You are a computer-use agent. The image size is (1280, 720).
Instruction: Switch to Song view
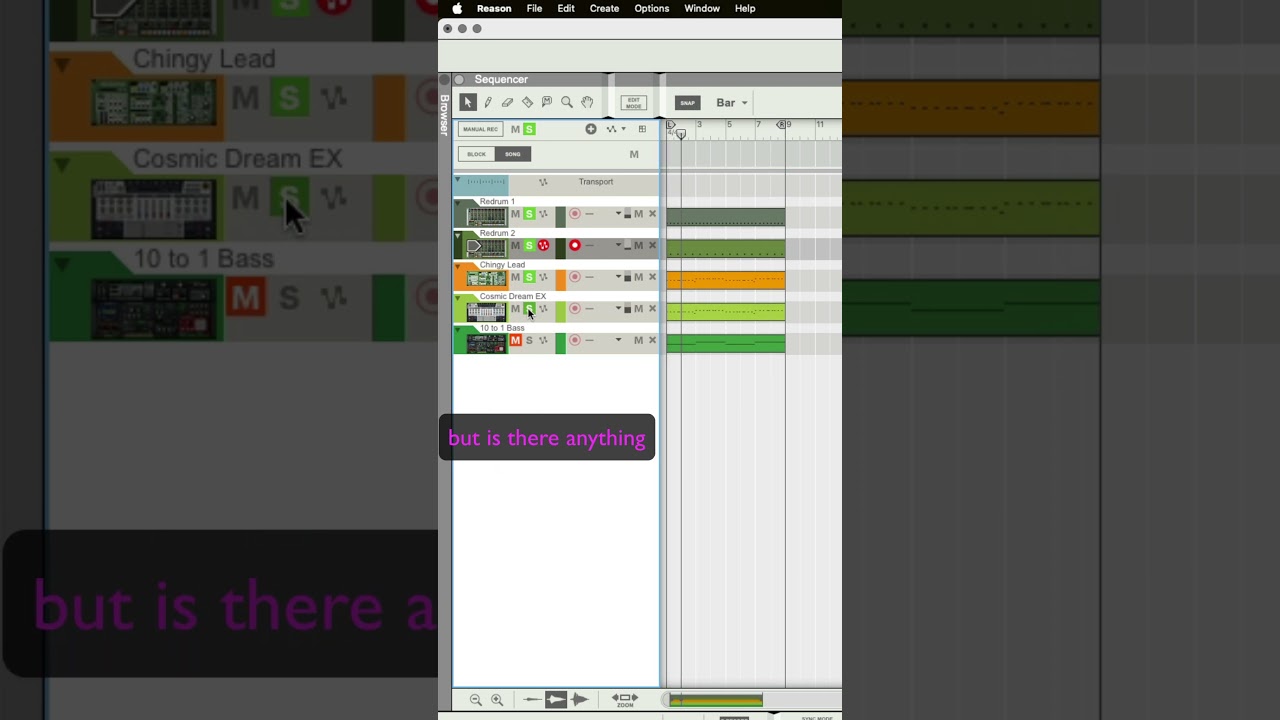click(512, 154)
